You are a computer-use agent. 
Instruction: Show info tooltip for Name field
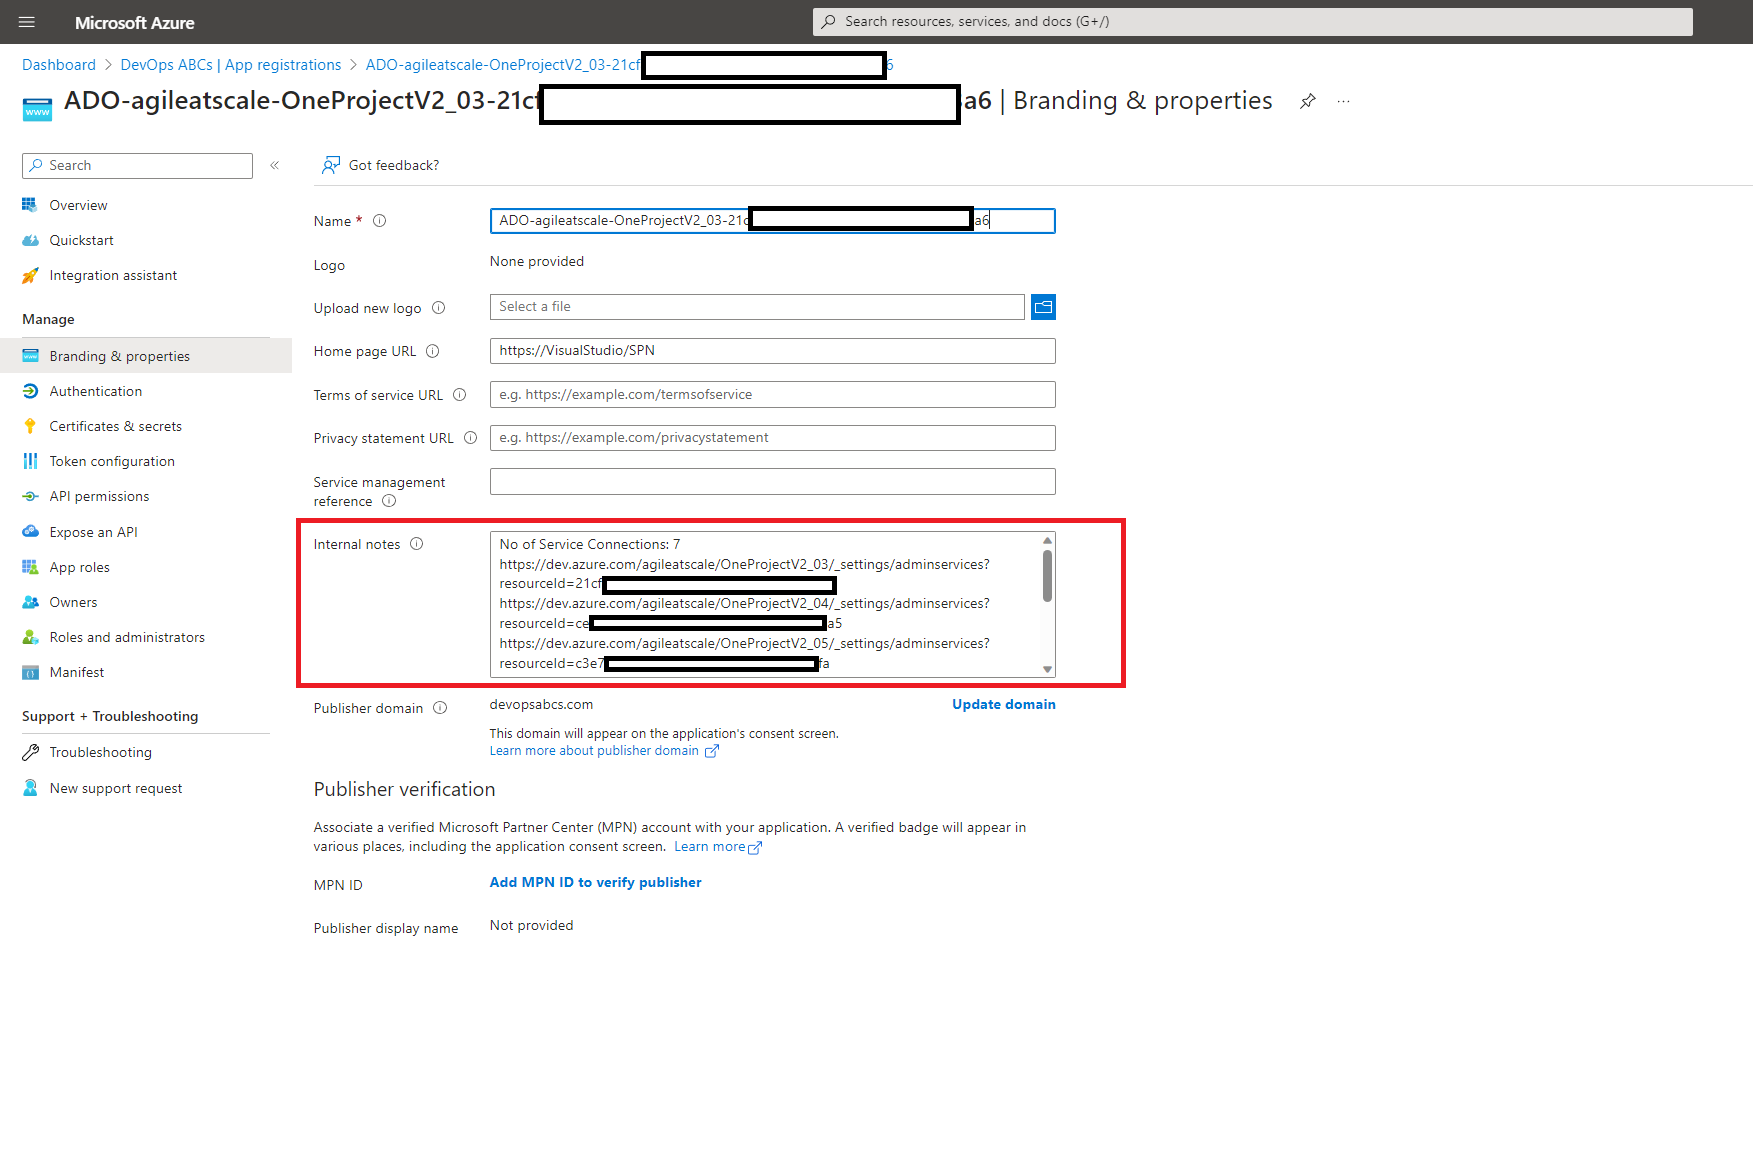[380, 221]
